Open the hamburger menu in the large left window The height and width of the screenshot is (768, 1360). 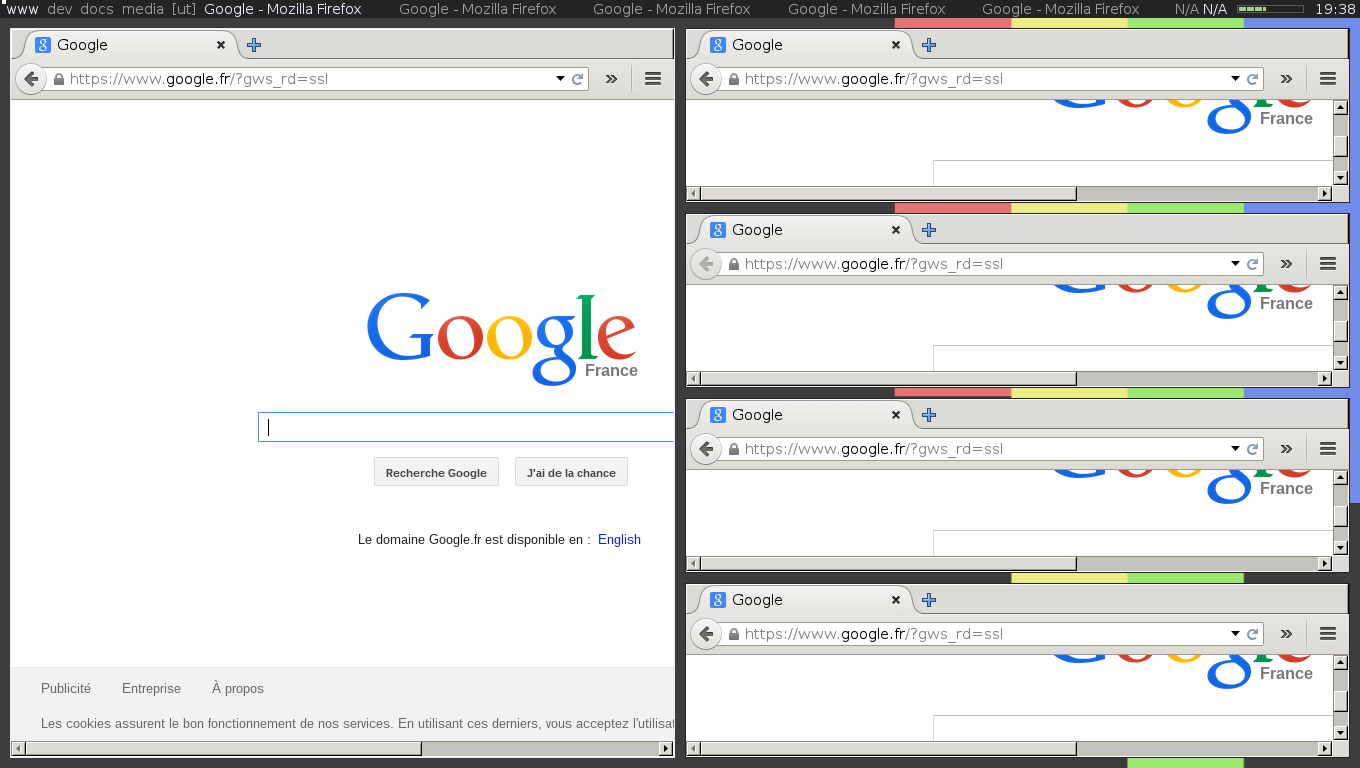653,79
